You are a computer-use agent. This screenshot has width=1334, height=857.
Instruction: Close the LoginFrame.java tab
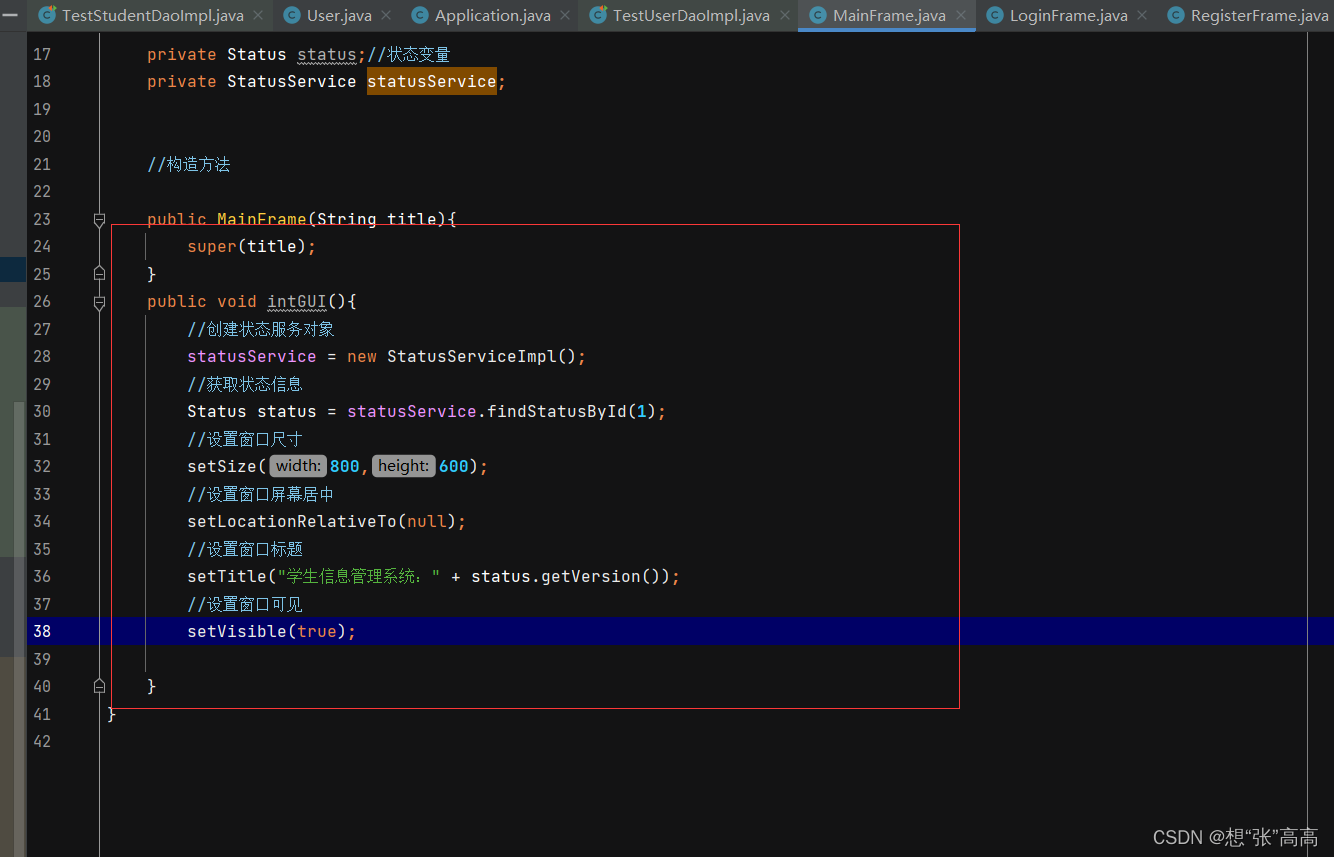pyautogui.click(x=1142, y=15)
